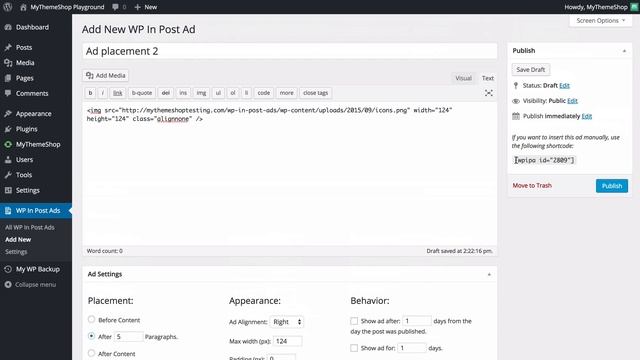Click the ins quicktag button
Image resolution: width=640 pixels, height=360 pixels.
(183, 93)
